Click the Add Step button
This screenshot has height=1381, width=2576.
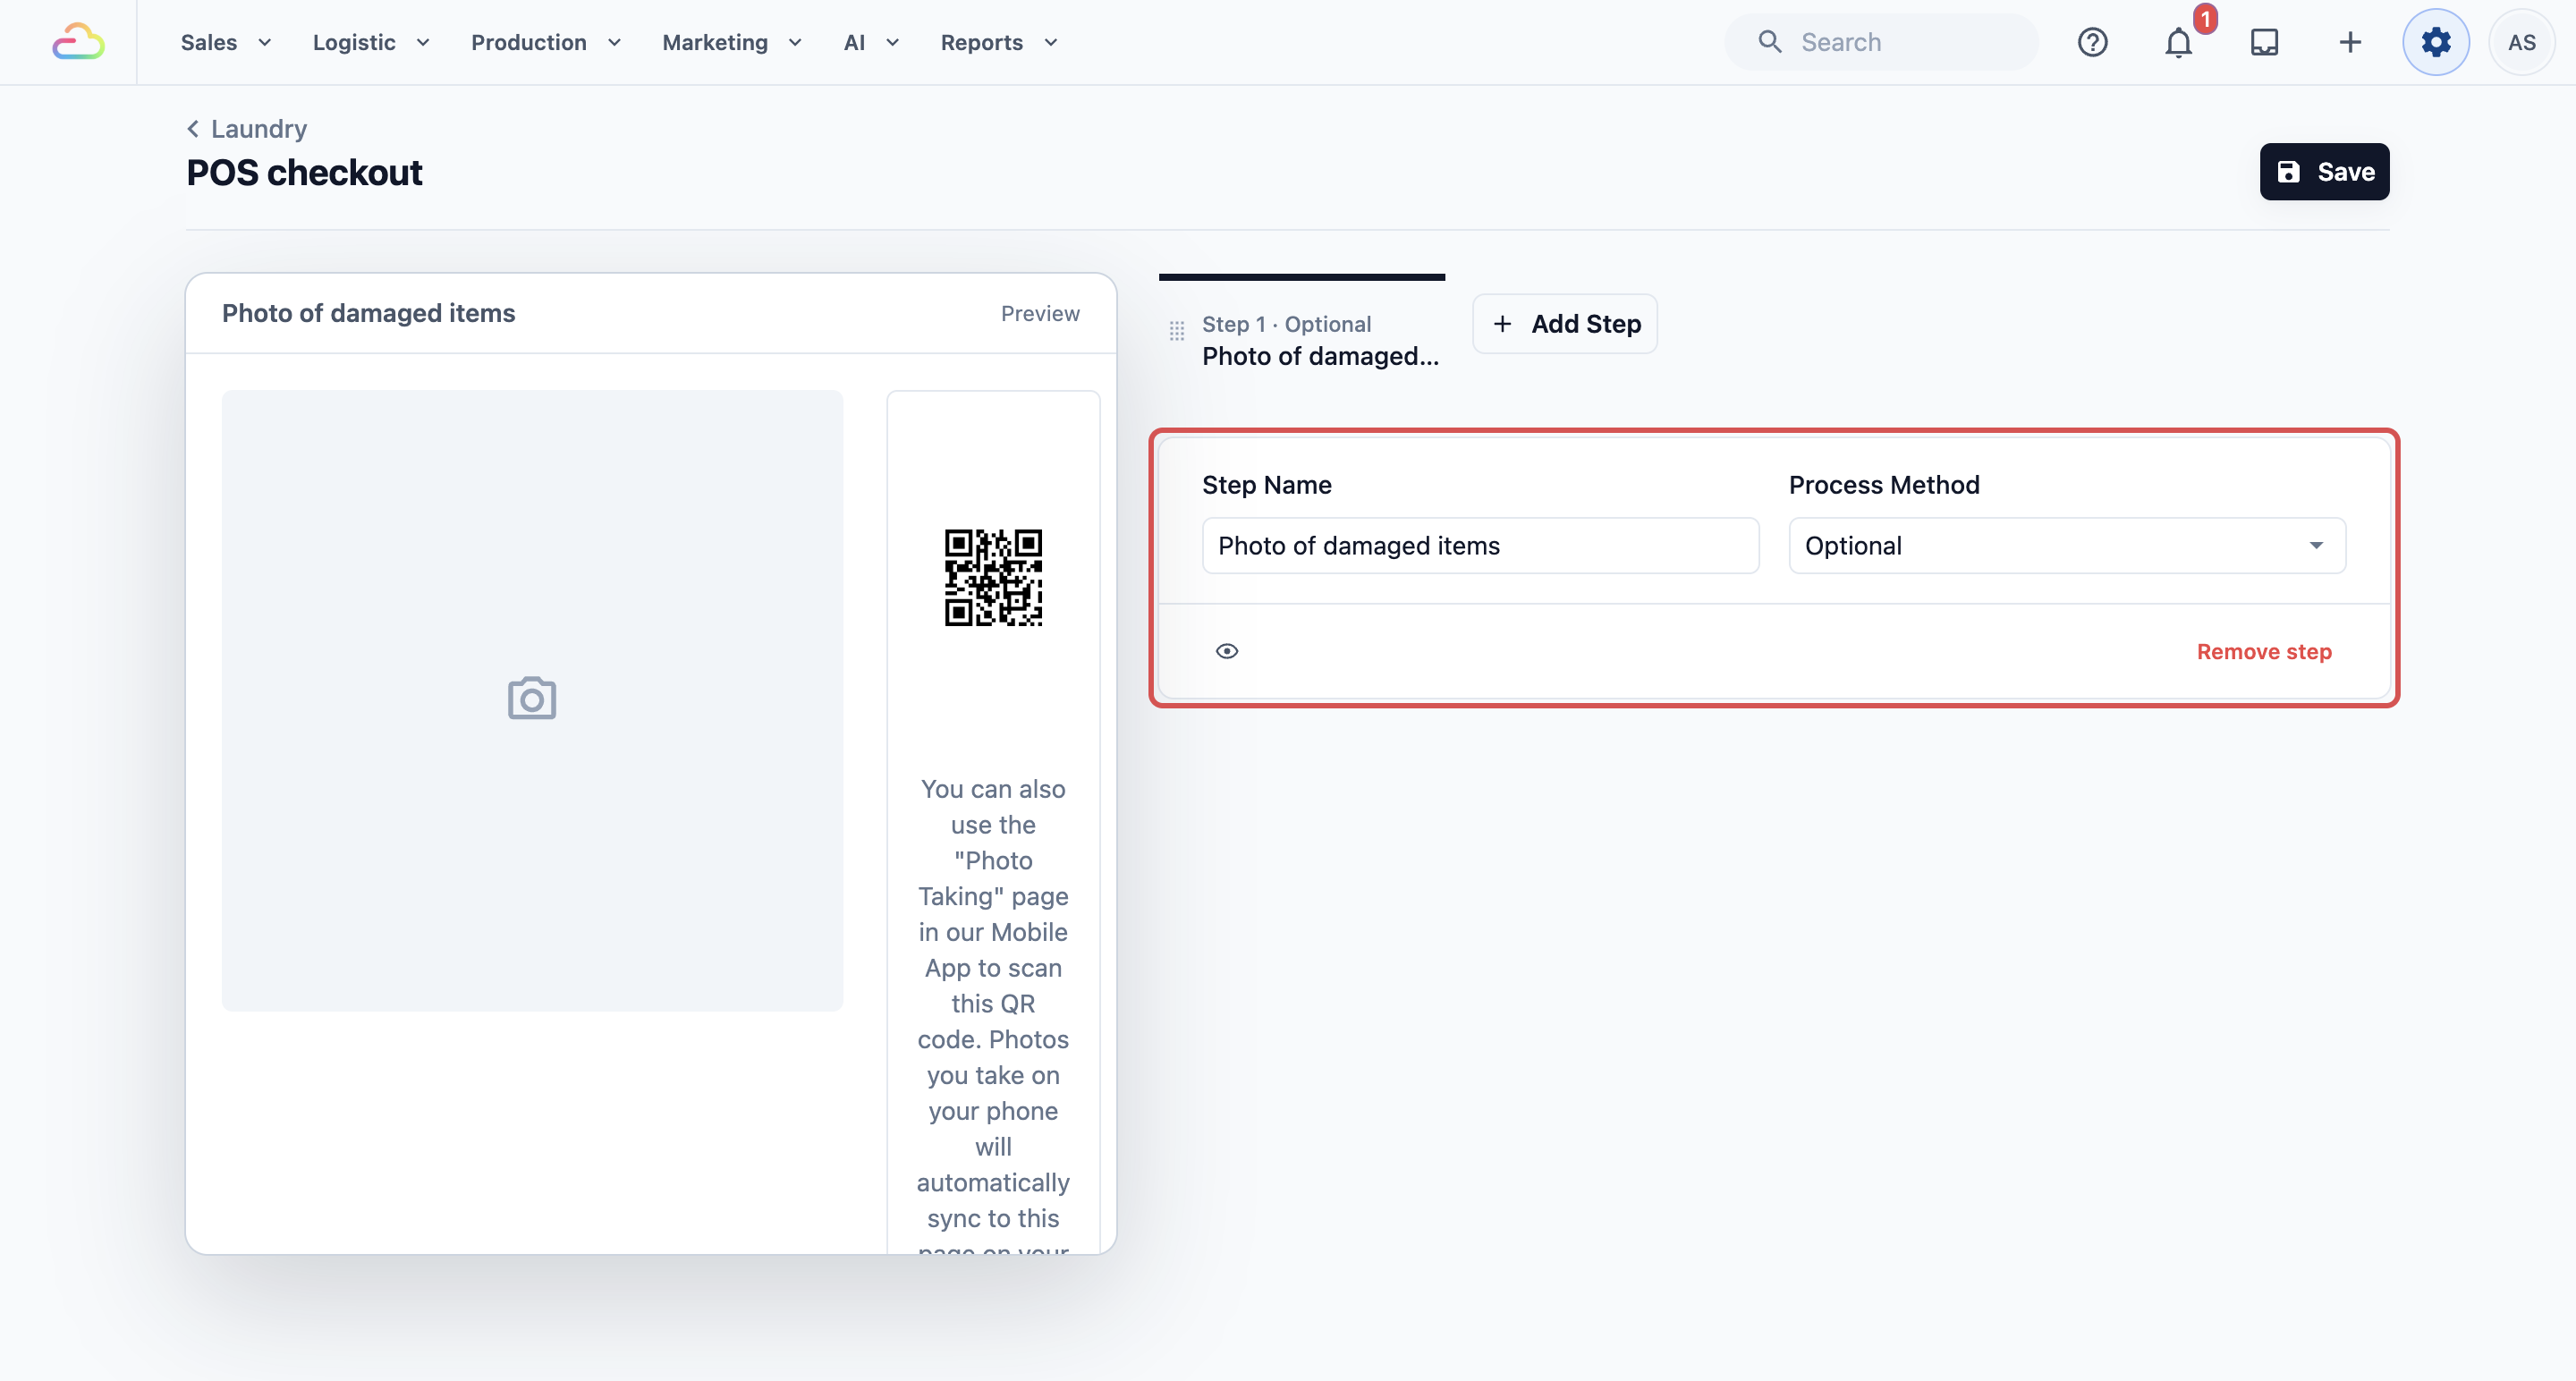(x=1565, y=323)
